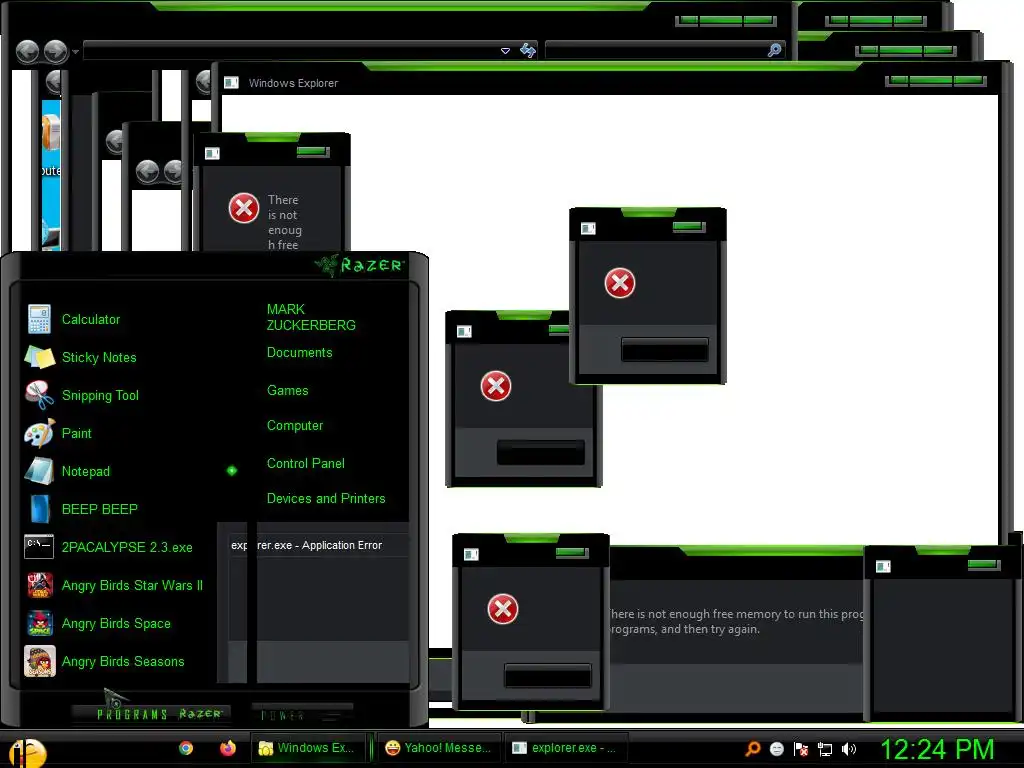Open Google Chrome from the taskbar
Image resolution: width=1024 pixels, height=768 pixels.
tap(186, 748)
